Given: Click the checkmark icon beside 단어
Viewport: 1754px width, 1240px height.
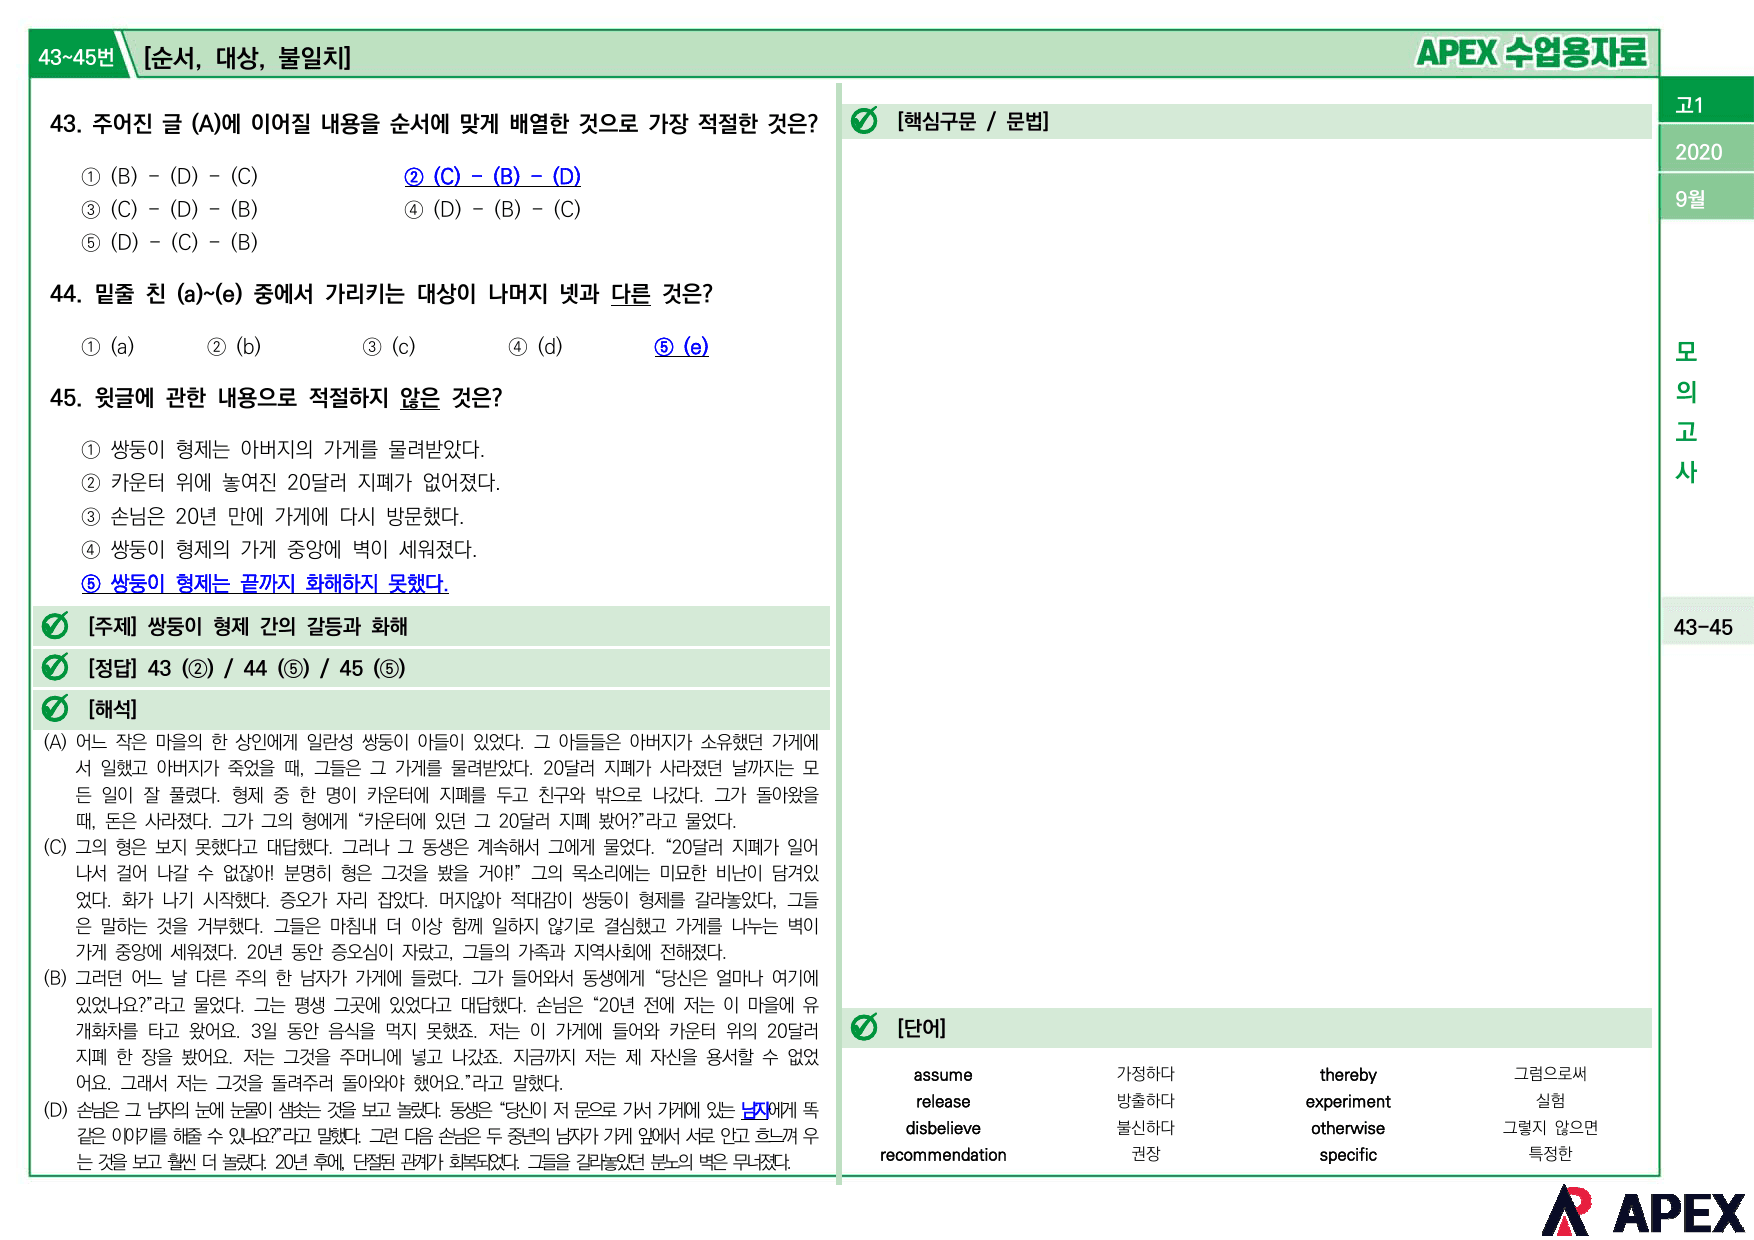Looking at the screenshot, I should coord(864,1027).
